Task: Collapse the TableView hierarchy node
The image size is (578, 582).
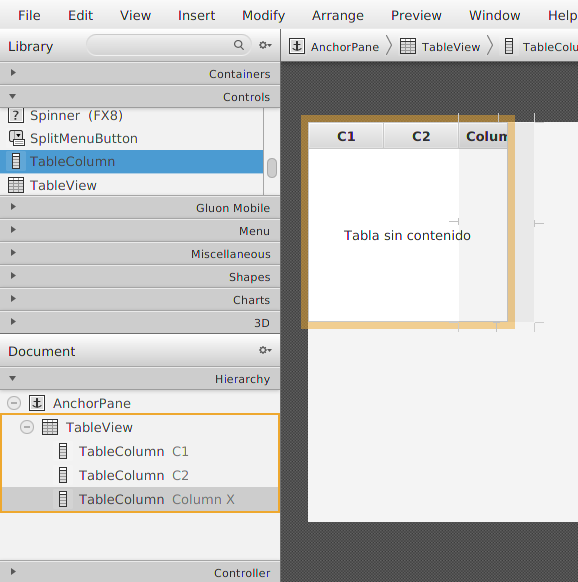Action: click(27, 427)
